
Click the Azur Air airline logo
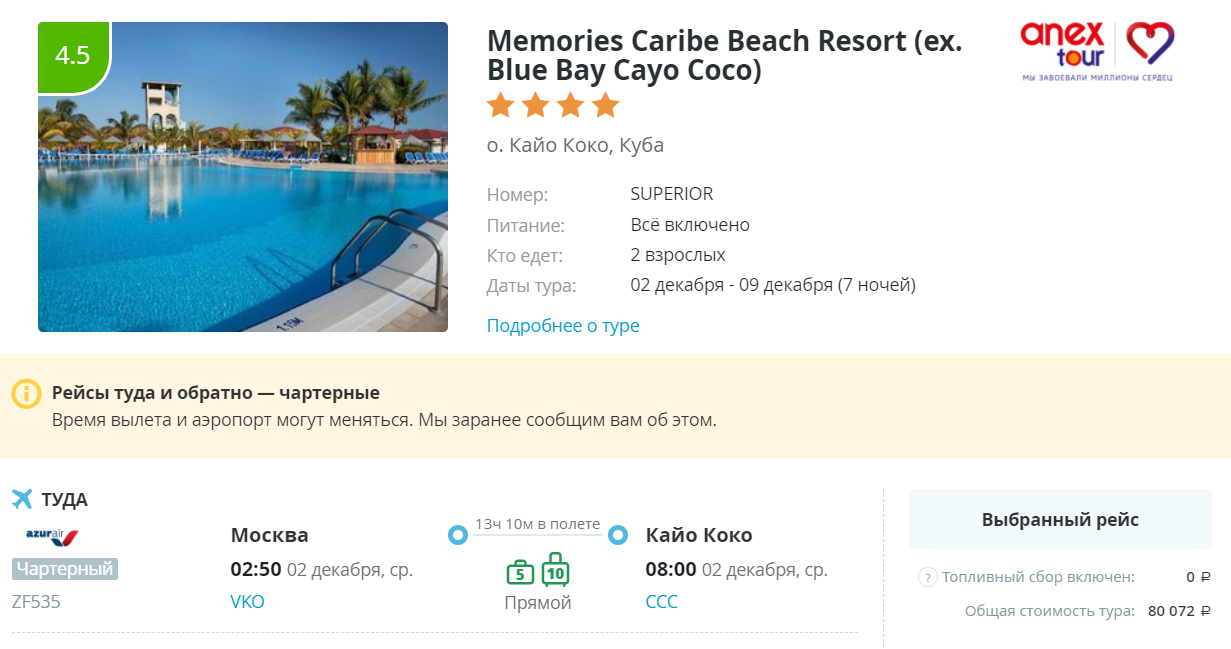[x=52, y=537]
